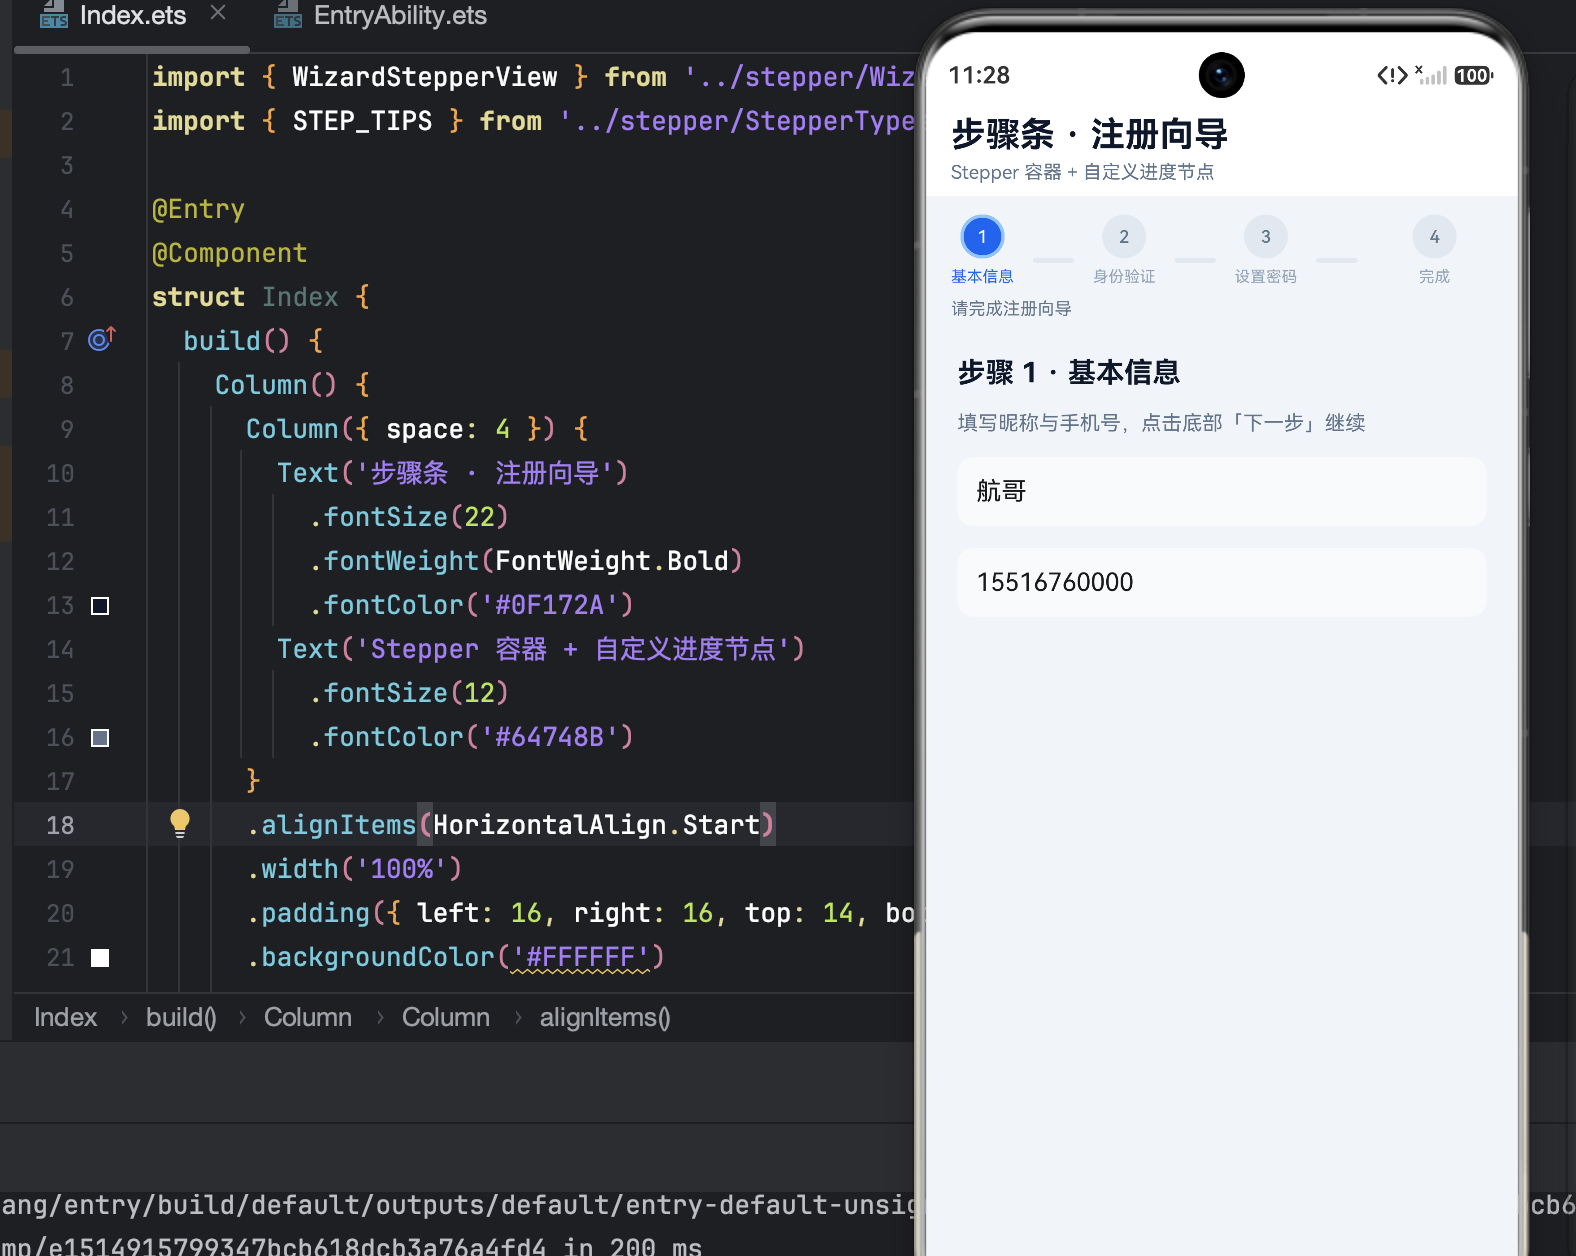Click the developer mode icon in phone status bar
The width and height of the screenshot is (1576, 1256).
click(1392, 75)
